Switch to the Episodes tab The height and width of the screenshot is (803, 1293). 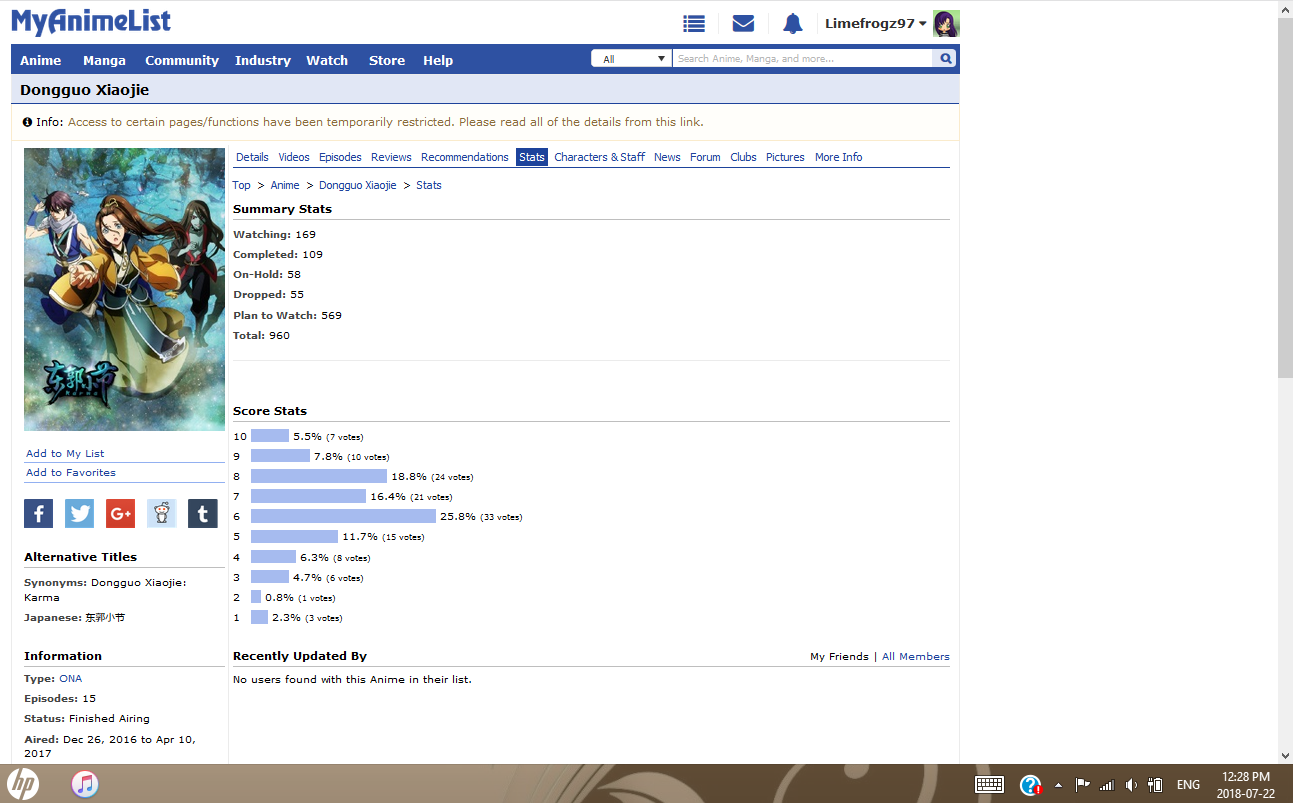[340, 157]
